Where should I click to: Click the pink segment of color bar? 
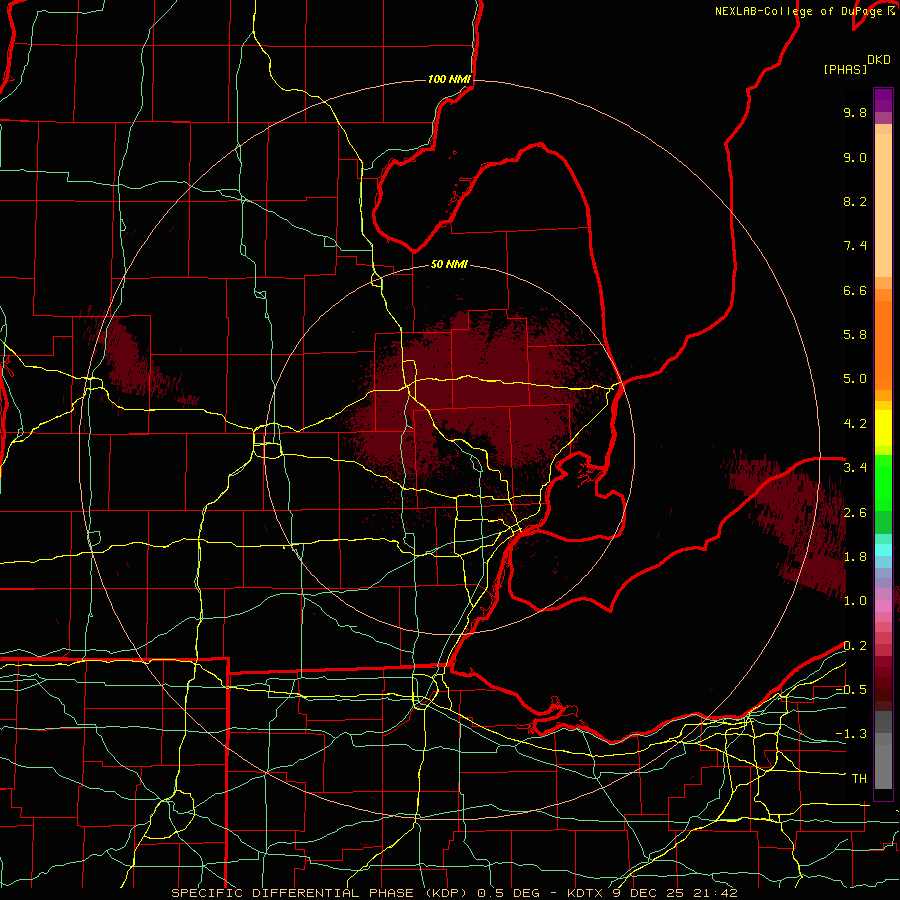coord(883,606)
